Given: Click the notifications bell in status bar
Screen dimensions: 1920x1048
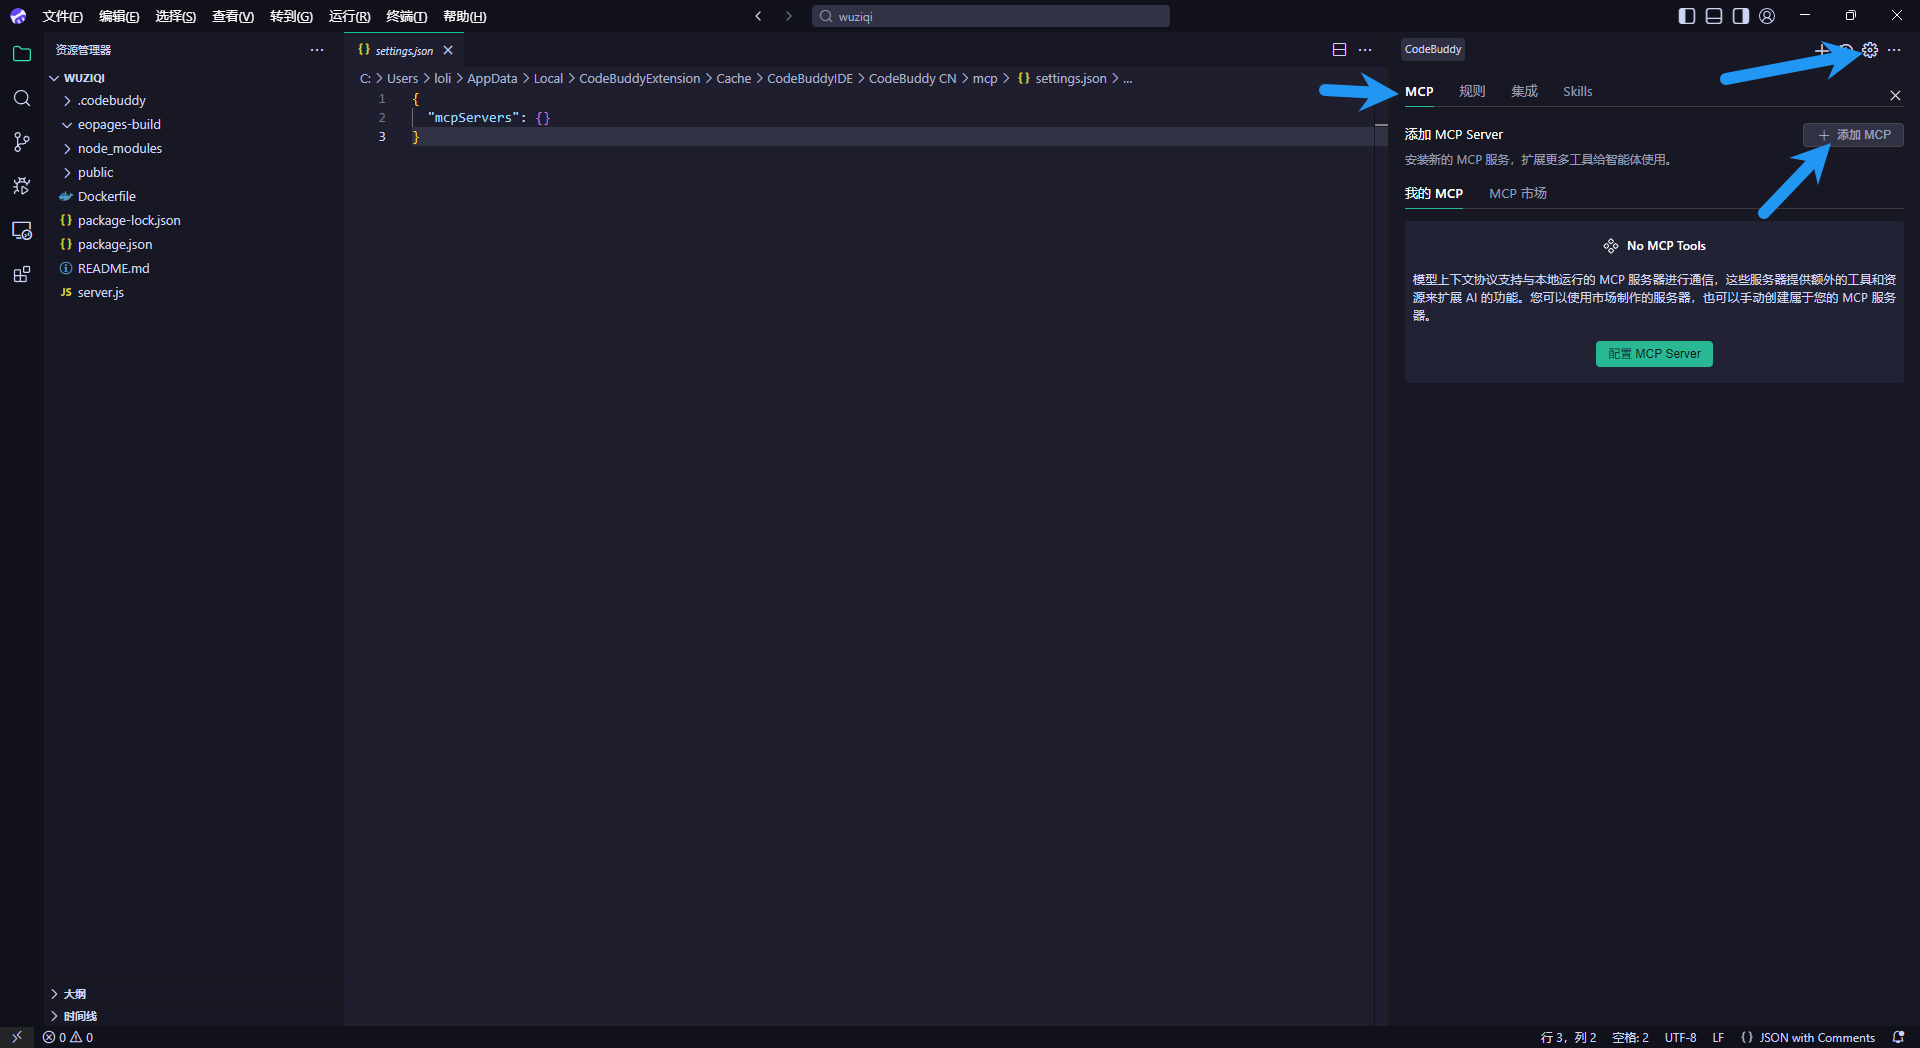Looking at the screenshot, I should click(1898, 1037).
